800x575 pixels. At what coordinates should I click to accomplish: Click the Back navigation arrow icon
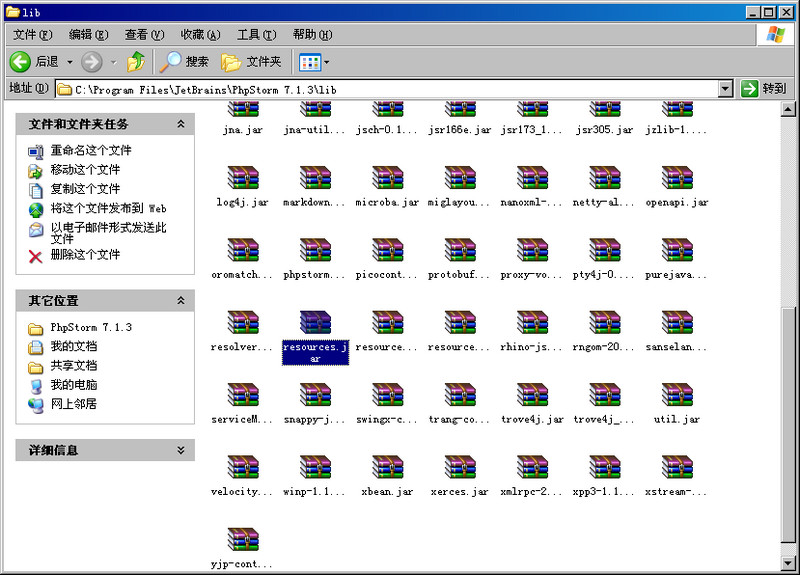(20, 62)
